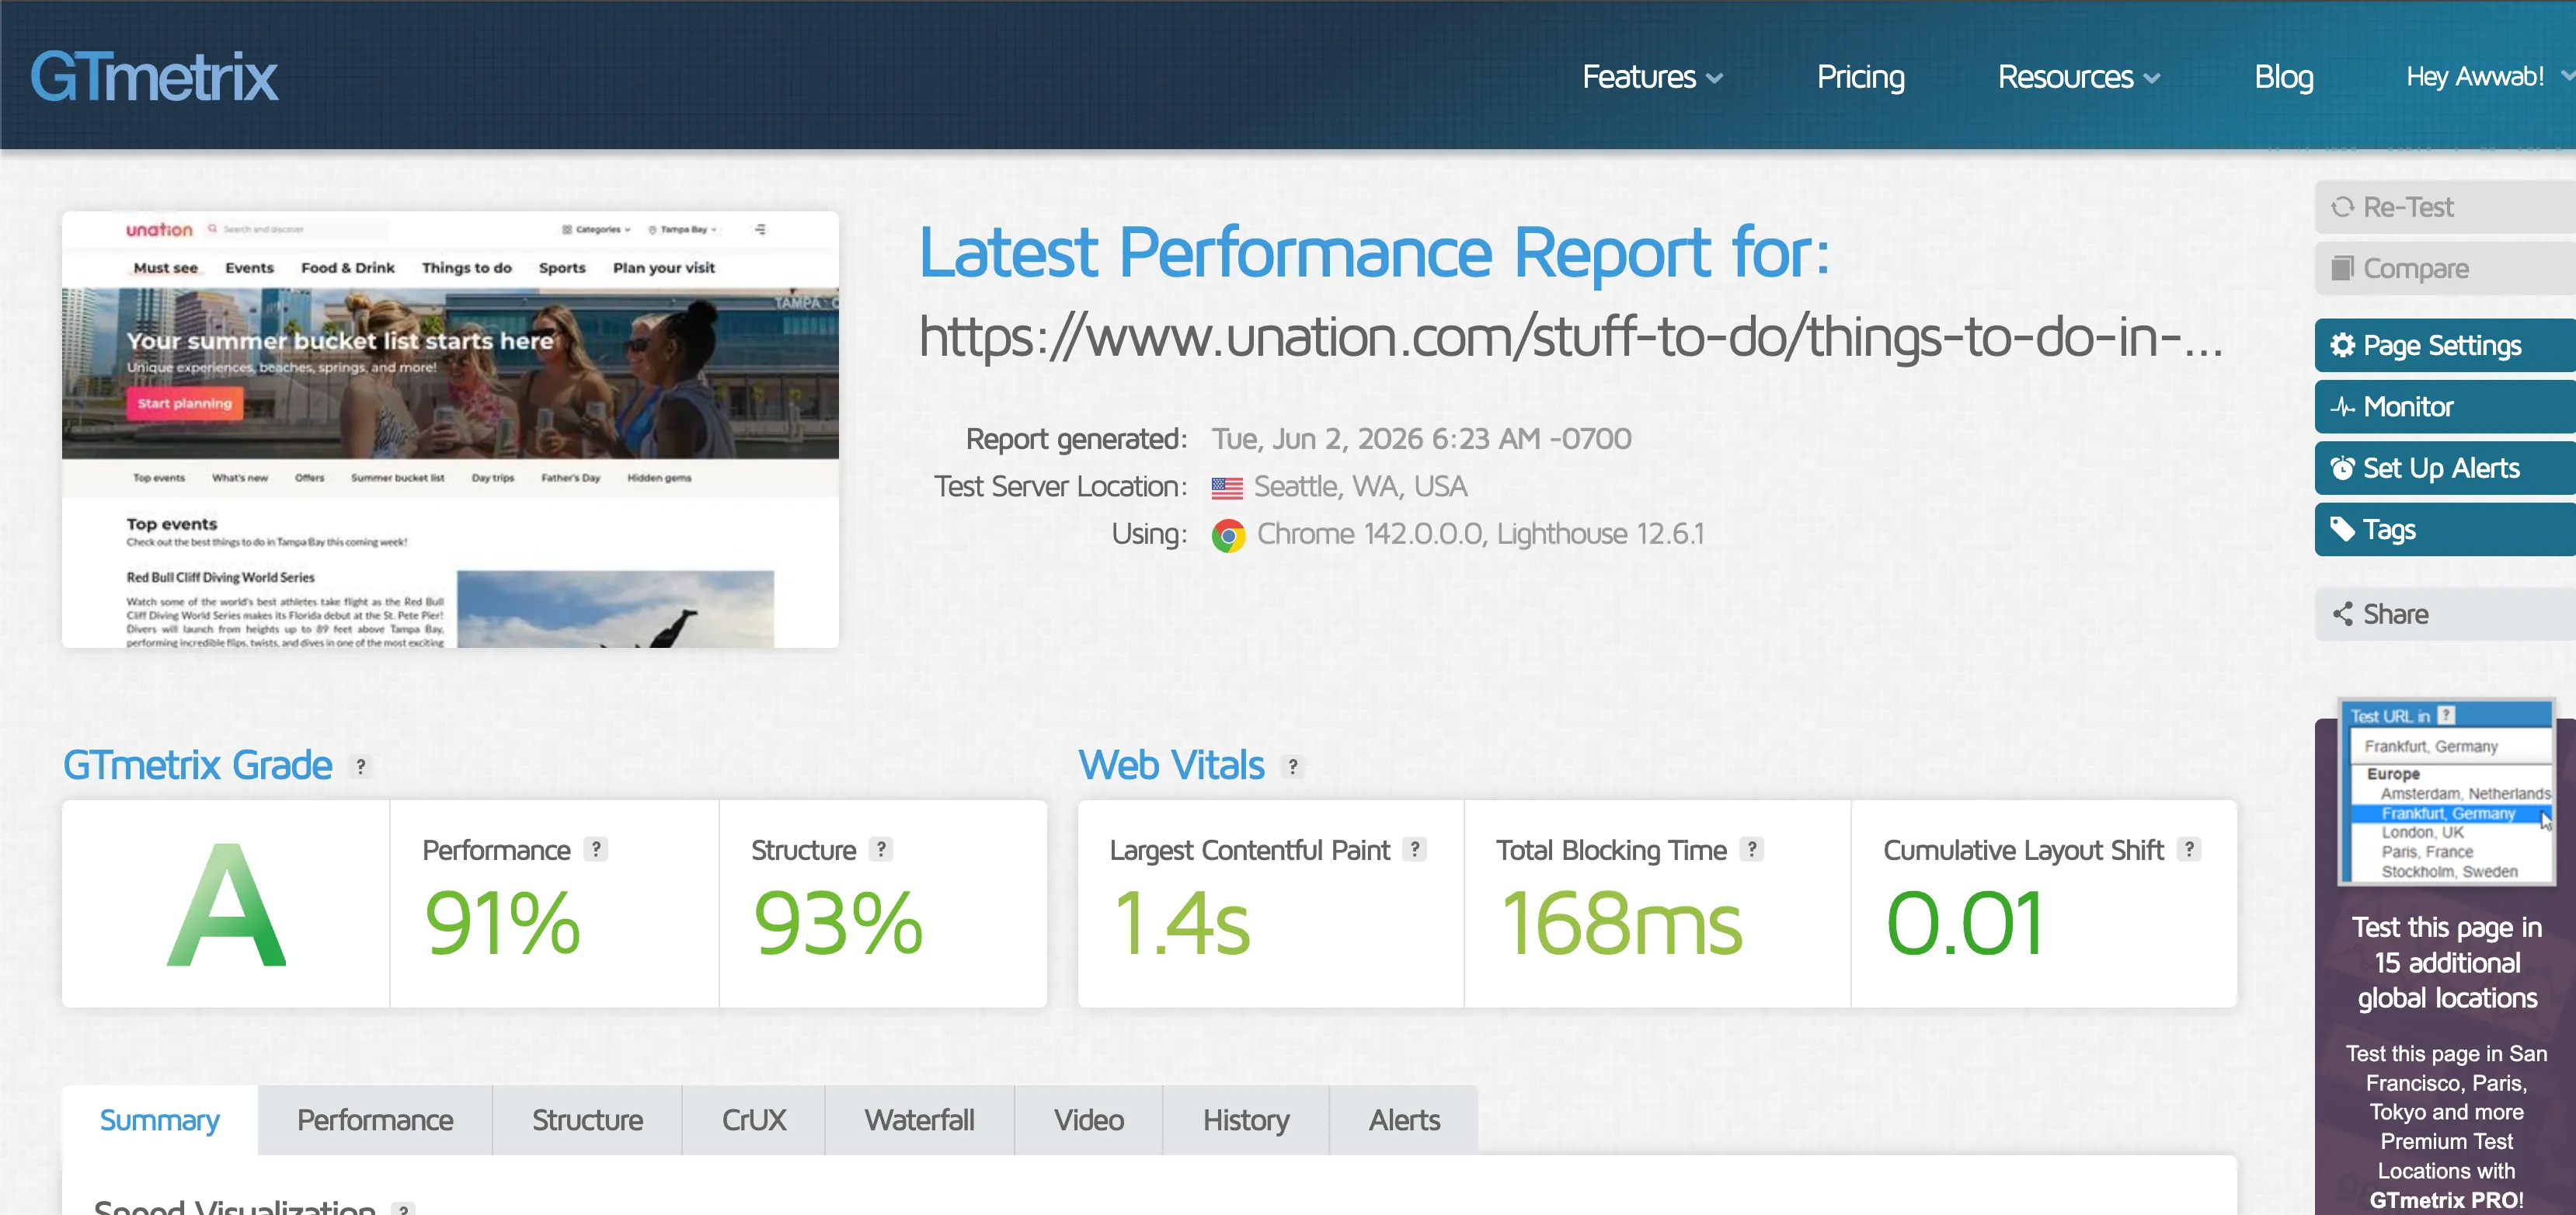Open the Pricing page
This screenshot has height=1215, width=2576.
click(1860, 77)
